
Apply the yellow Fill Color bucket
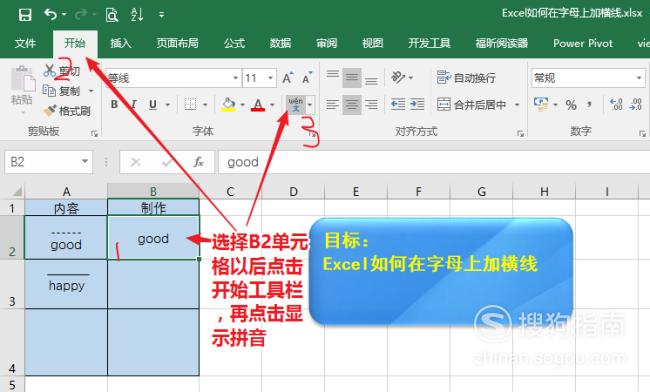point(228,104)
